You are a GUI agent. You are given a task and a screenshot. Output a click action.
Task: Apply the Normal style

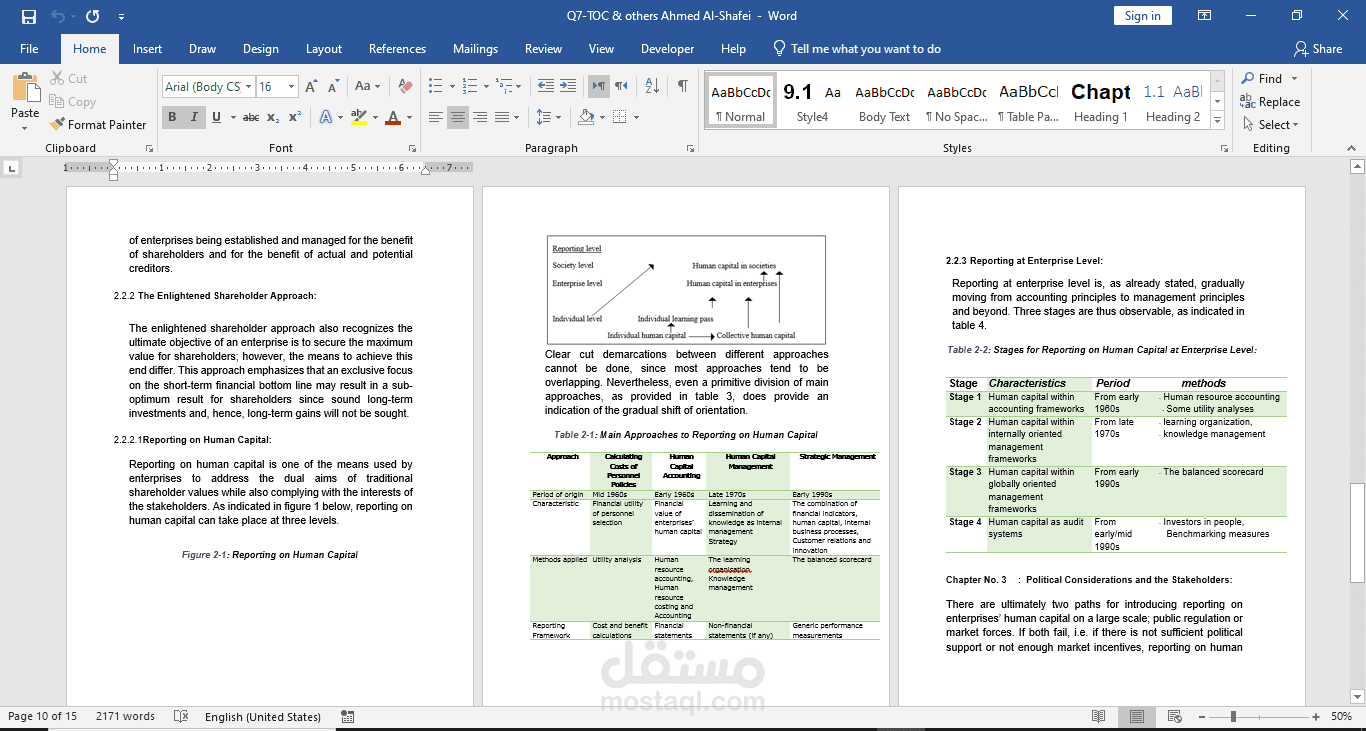point(740,100)
